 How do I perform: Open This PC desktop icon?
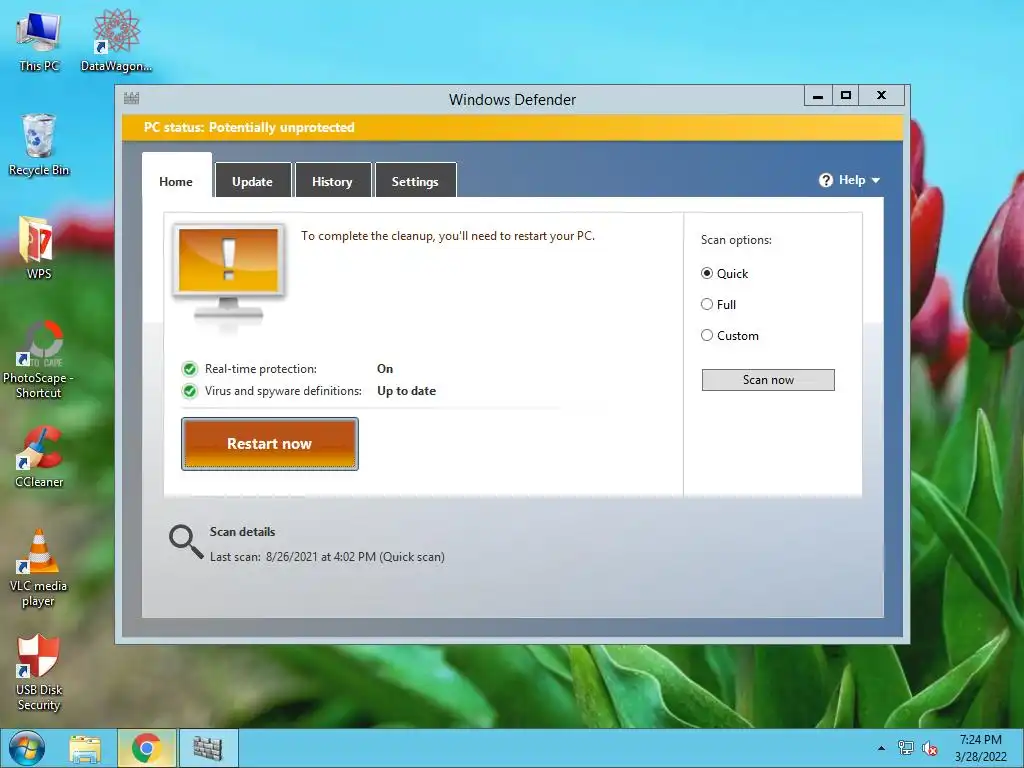pos(39,41)
